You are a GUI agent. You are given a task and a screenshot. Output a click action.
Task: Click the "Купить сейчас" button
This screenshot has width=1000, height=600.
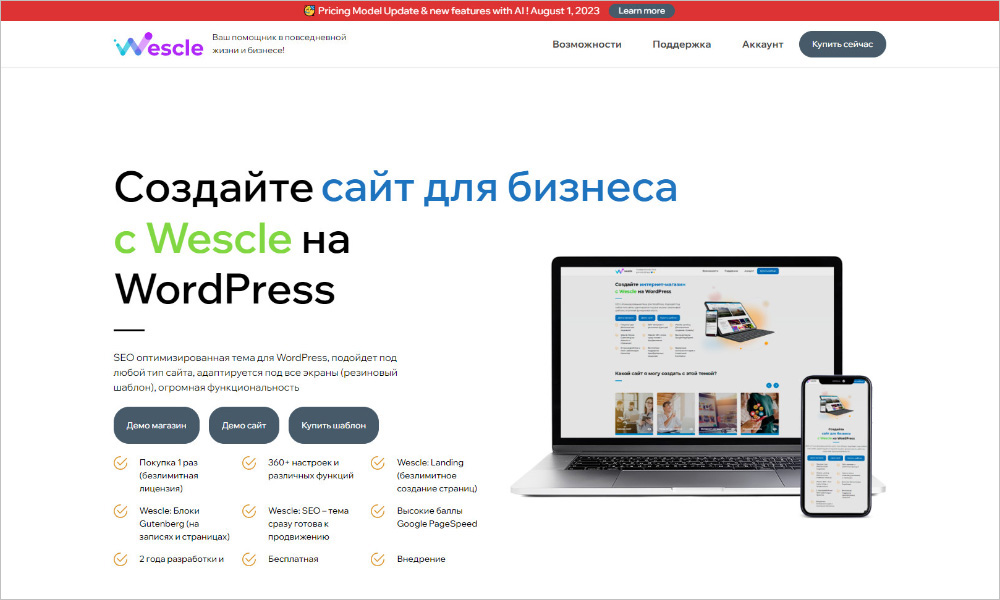(x=842, y=44)
